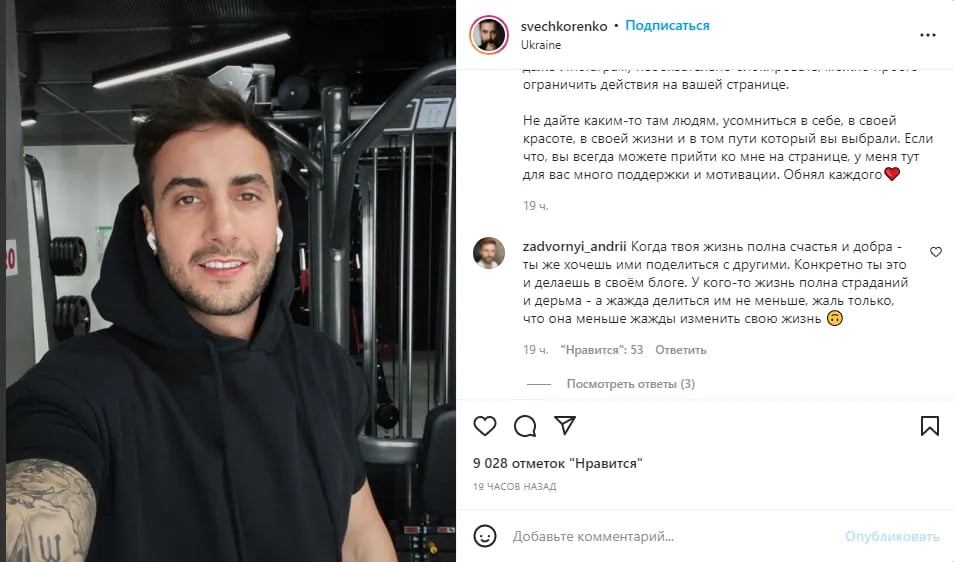Viewport: 954px width, 562px height.
Task: Open svechkorenko's profile avatar
Action: pyautogui.click(x=489, y=35)
